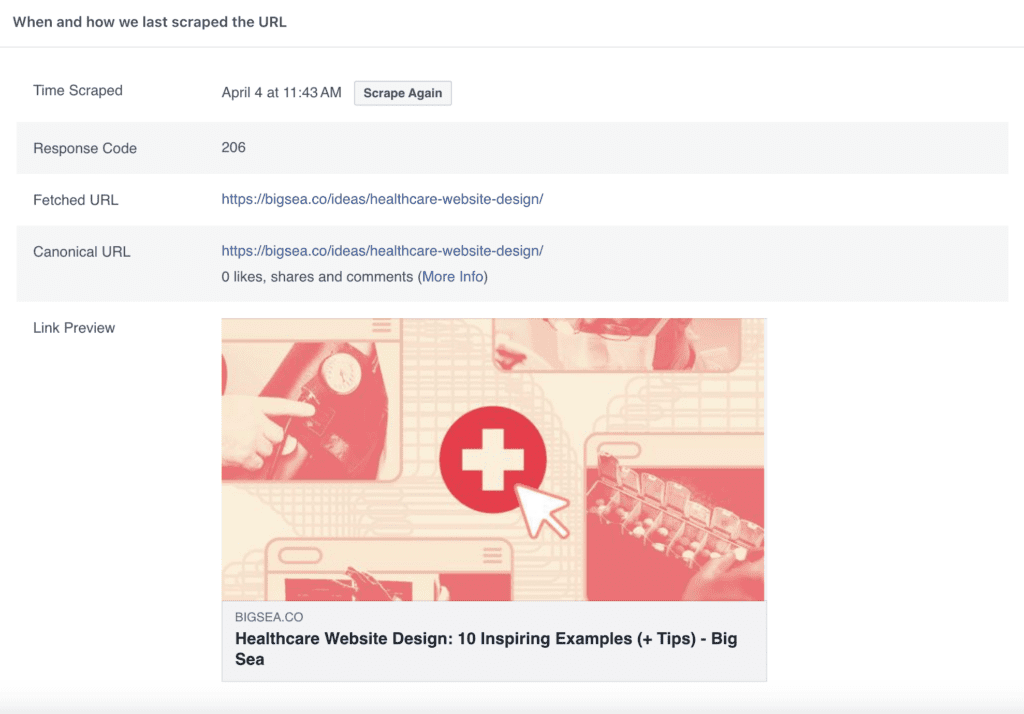Open the Fetched URL bigsea.co link
Screen dimensions: 1024x714
point(382,199)
